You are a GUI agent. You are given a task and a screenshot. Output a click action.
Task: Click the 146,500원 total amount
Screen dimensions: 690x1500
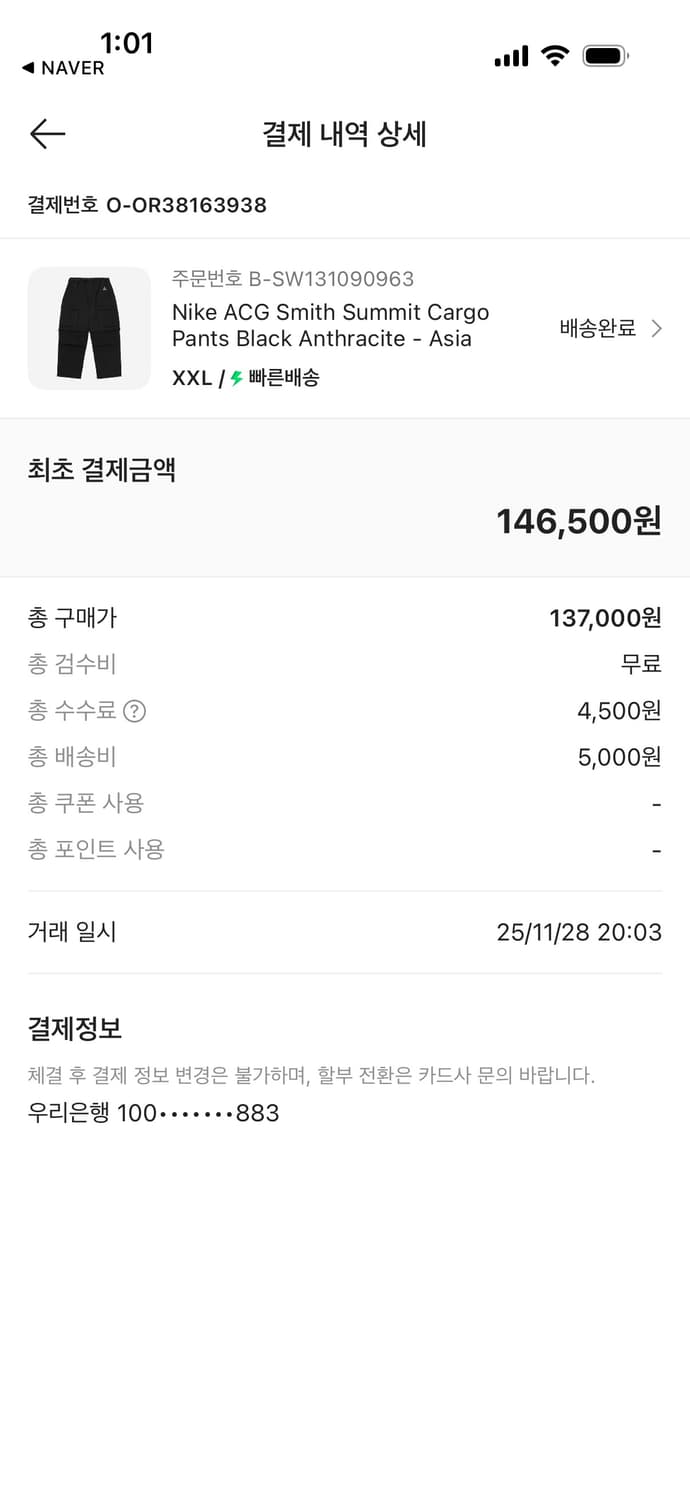(578, 521)
